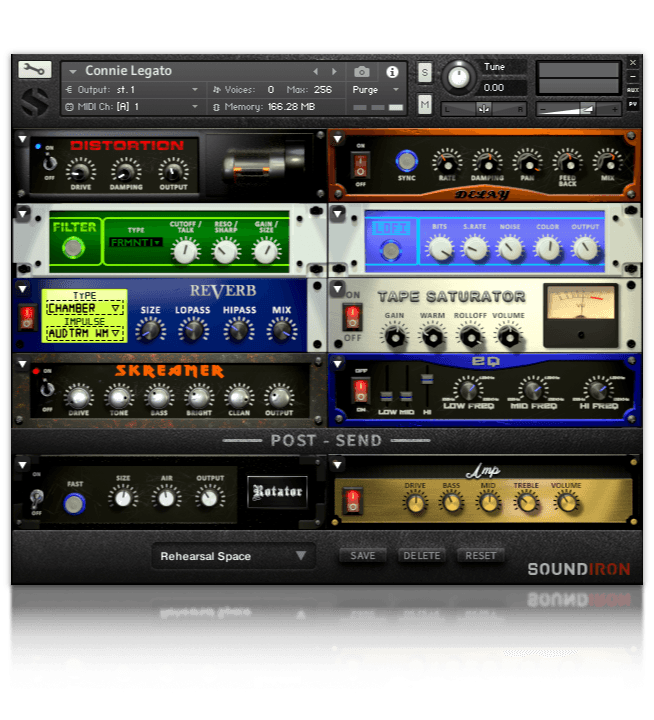
Task: Click the Reverb Size knob
Action: [150, 330]
